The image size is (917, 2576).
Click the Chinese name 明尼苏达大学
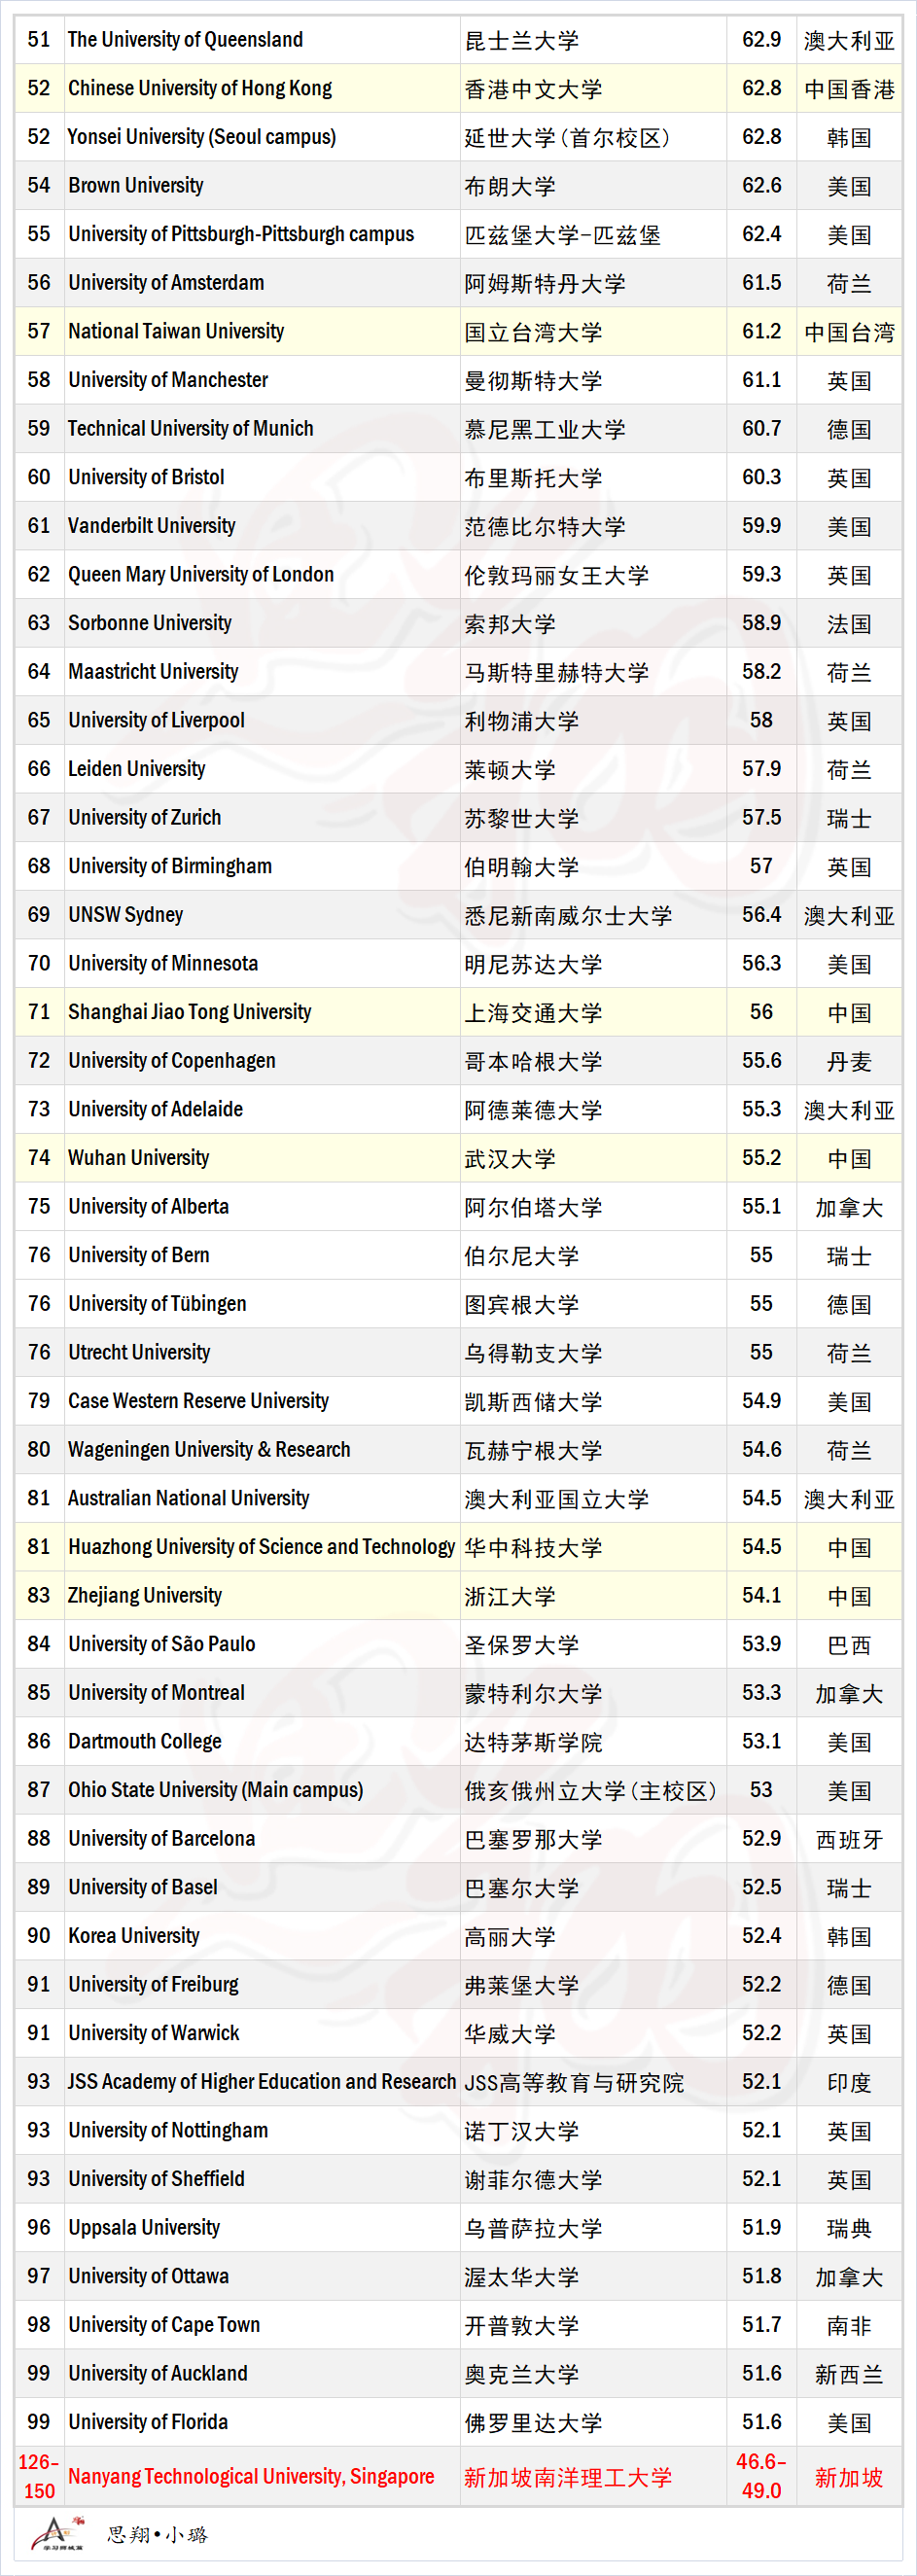coord(533,964)
